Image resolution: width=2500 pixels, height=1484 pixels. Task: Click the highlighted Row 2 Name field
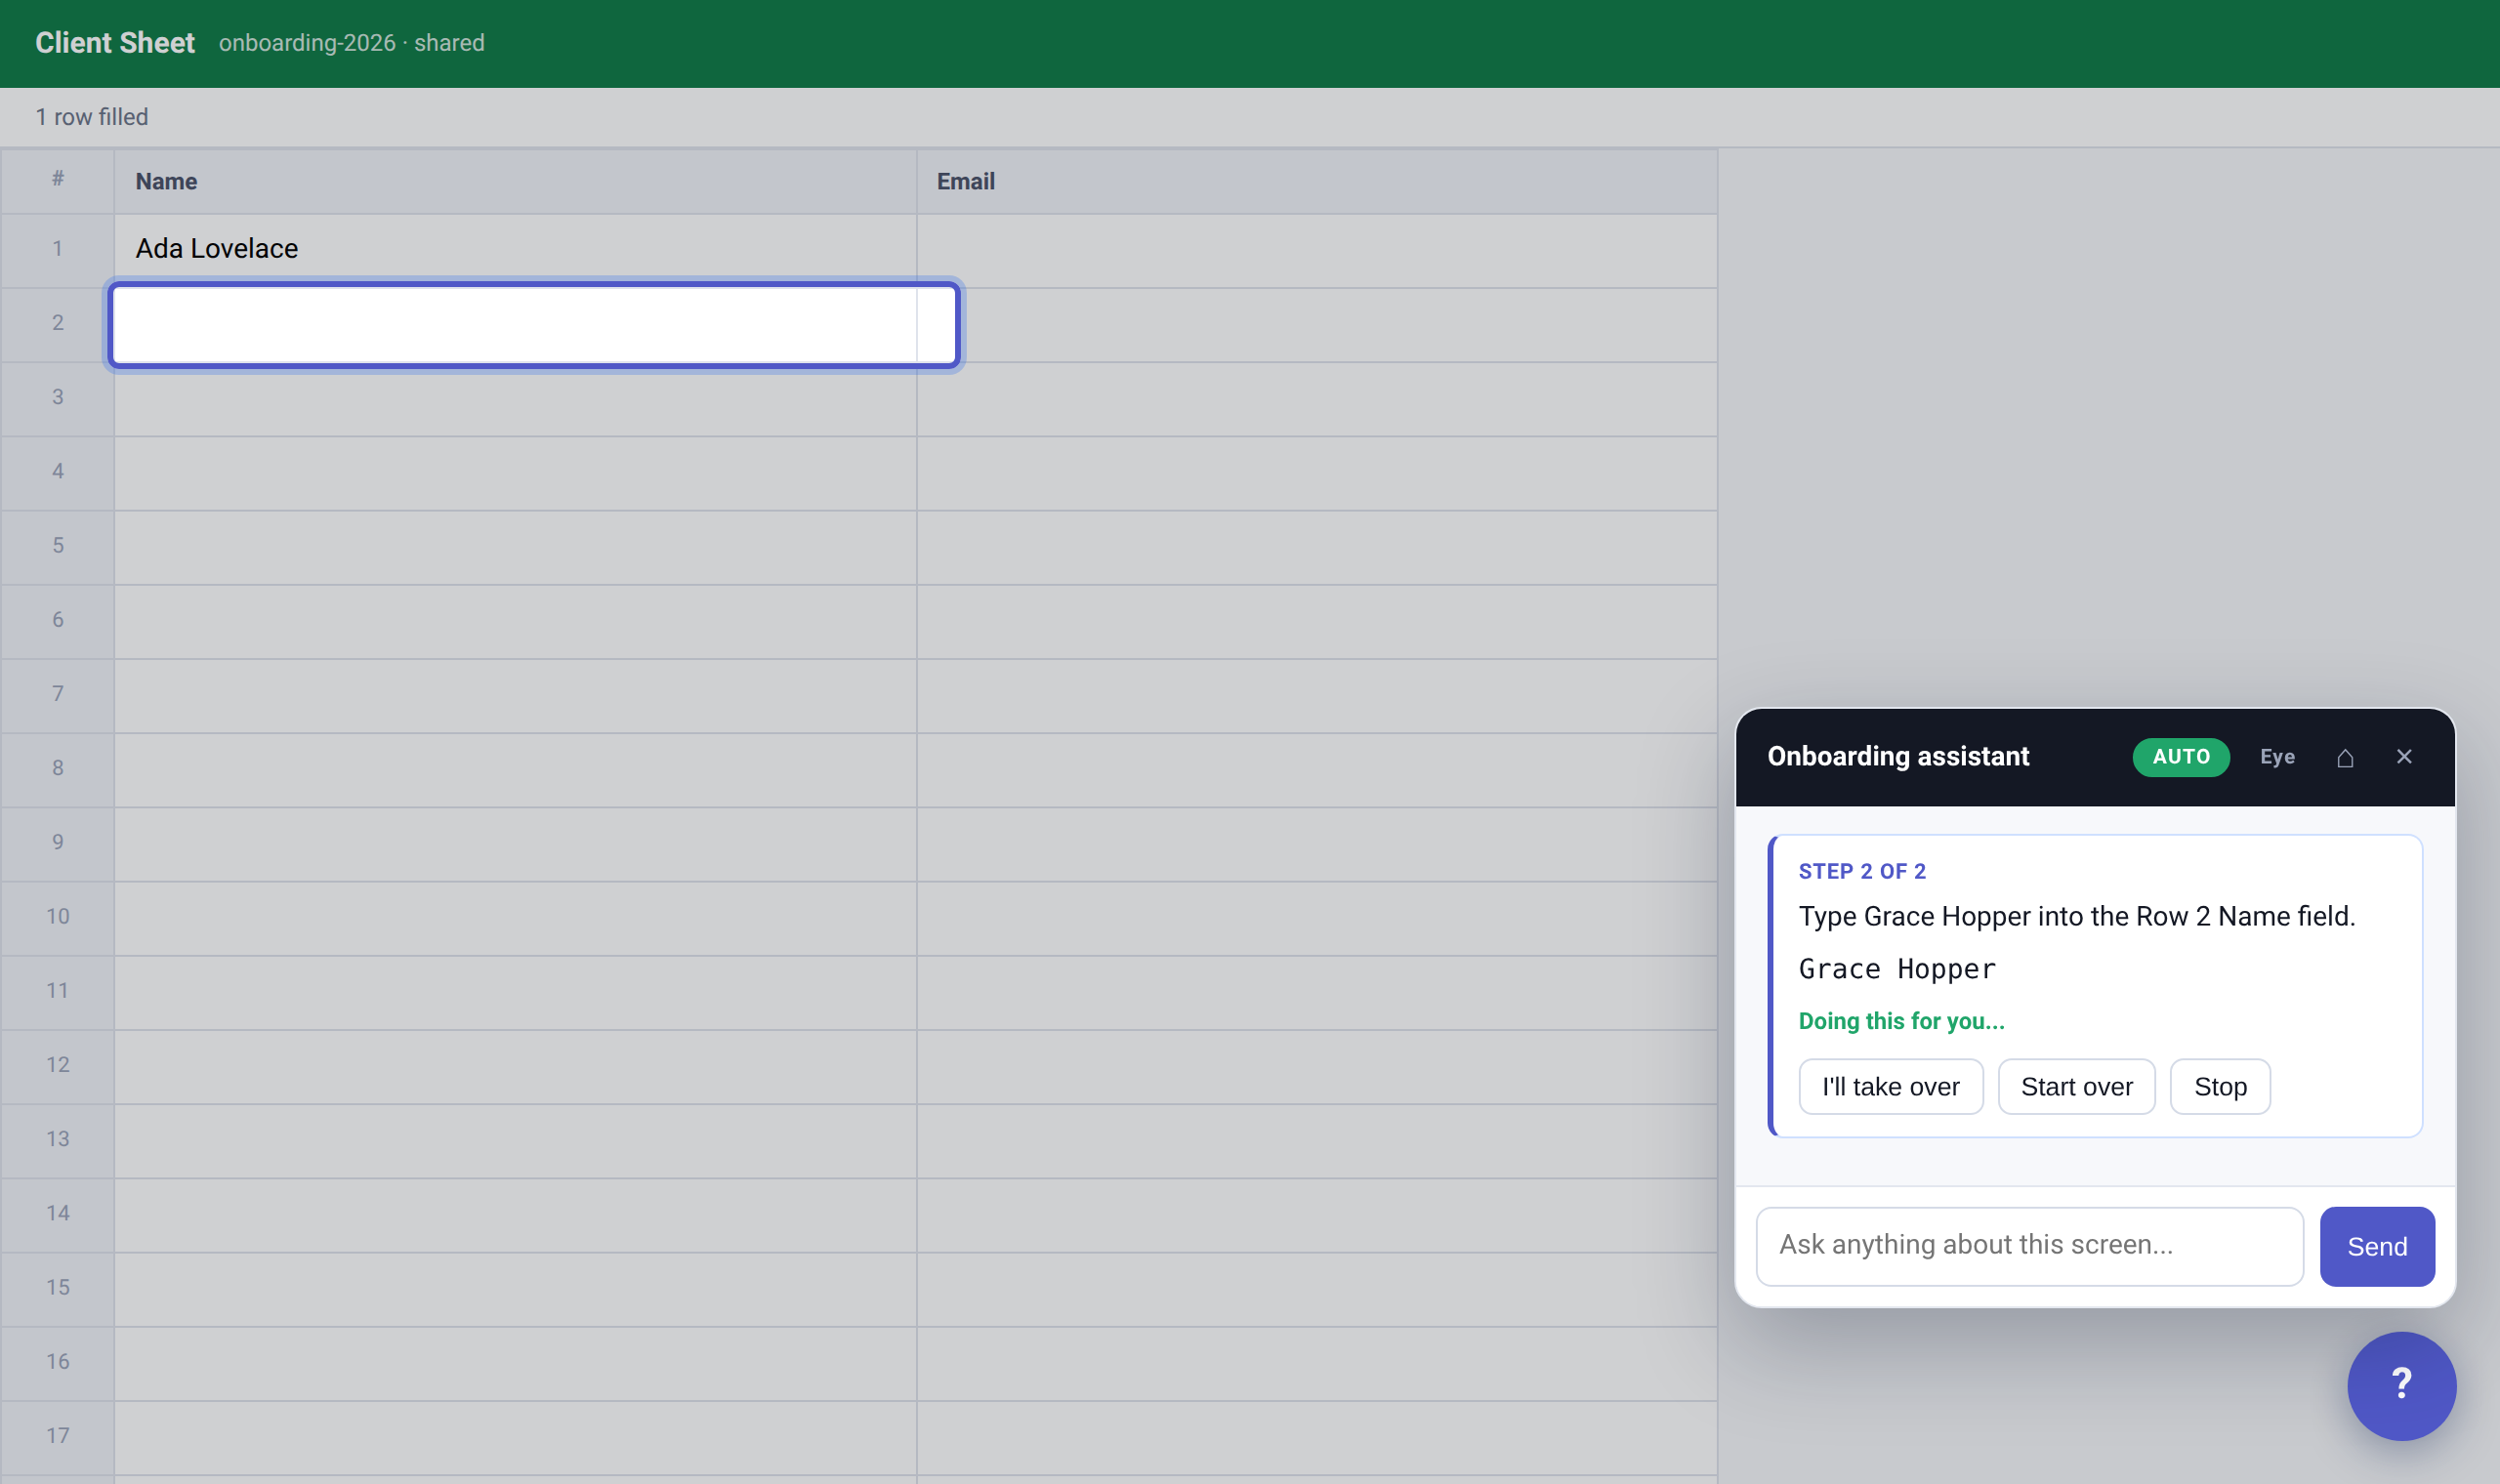pyautogui.click(x=534, y=325)
